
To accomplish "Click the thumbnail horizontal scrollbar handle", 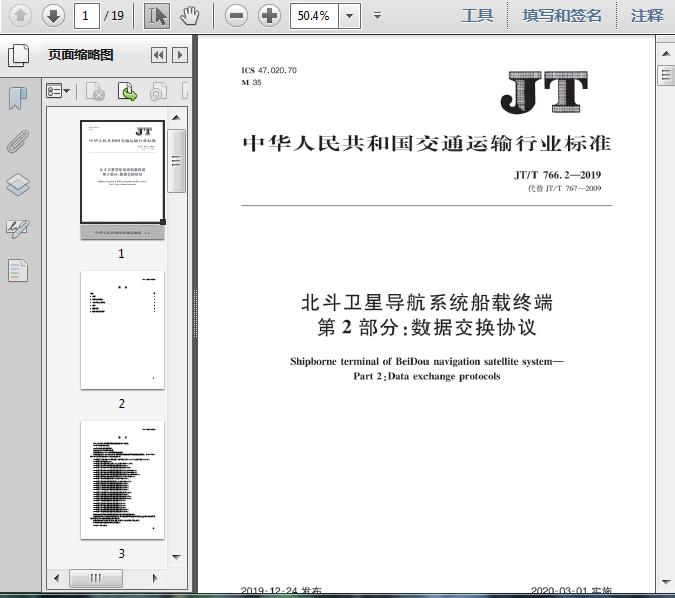I will (x=96, y=578).
